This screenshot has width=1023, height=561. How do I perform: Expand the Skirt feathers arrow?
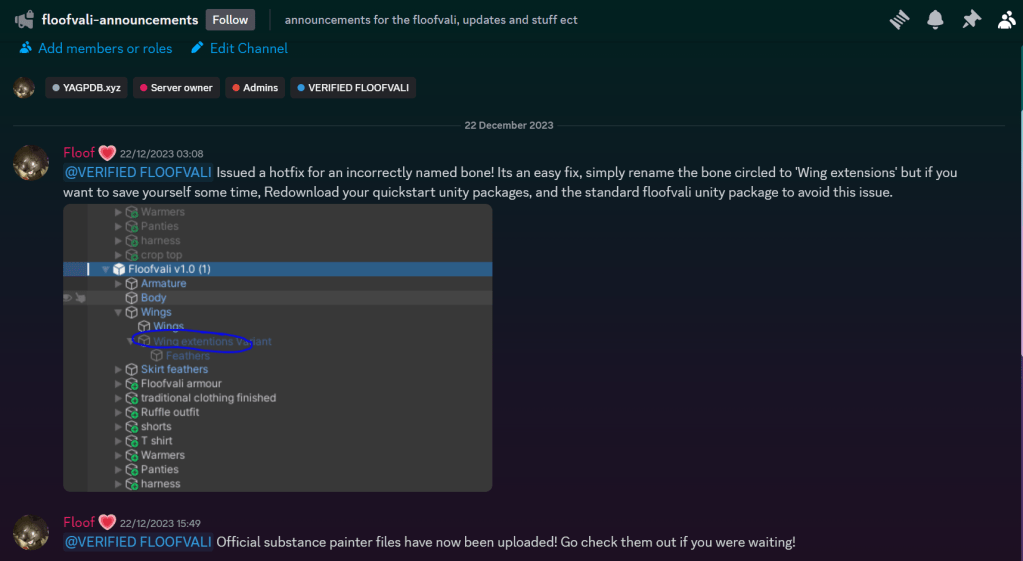click(x=119, y=370)
